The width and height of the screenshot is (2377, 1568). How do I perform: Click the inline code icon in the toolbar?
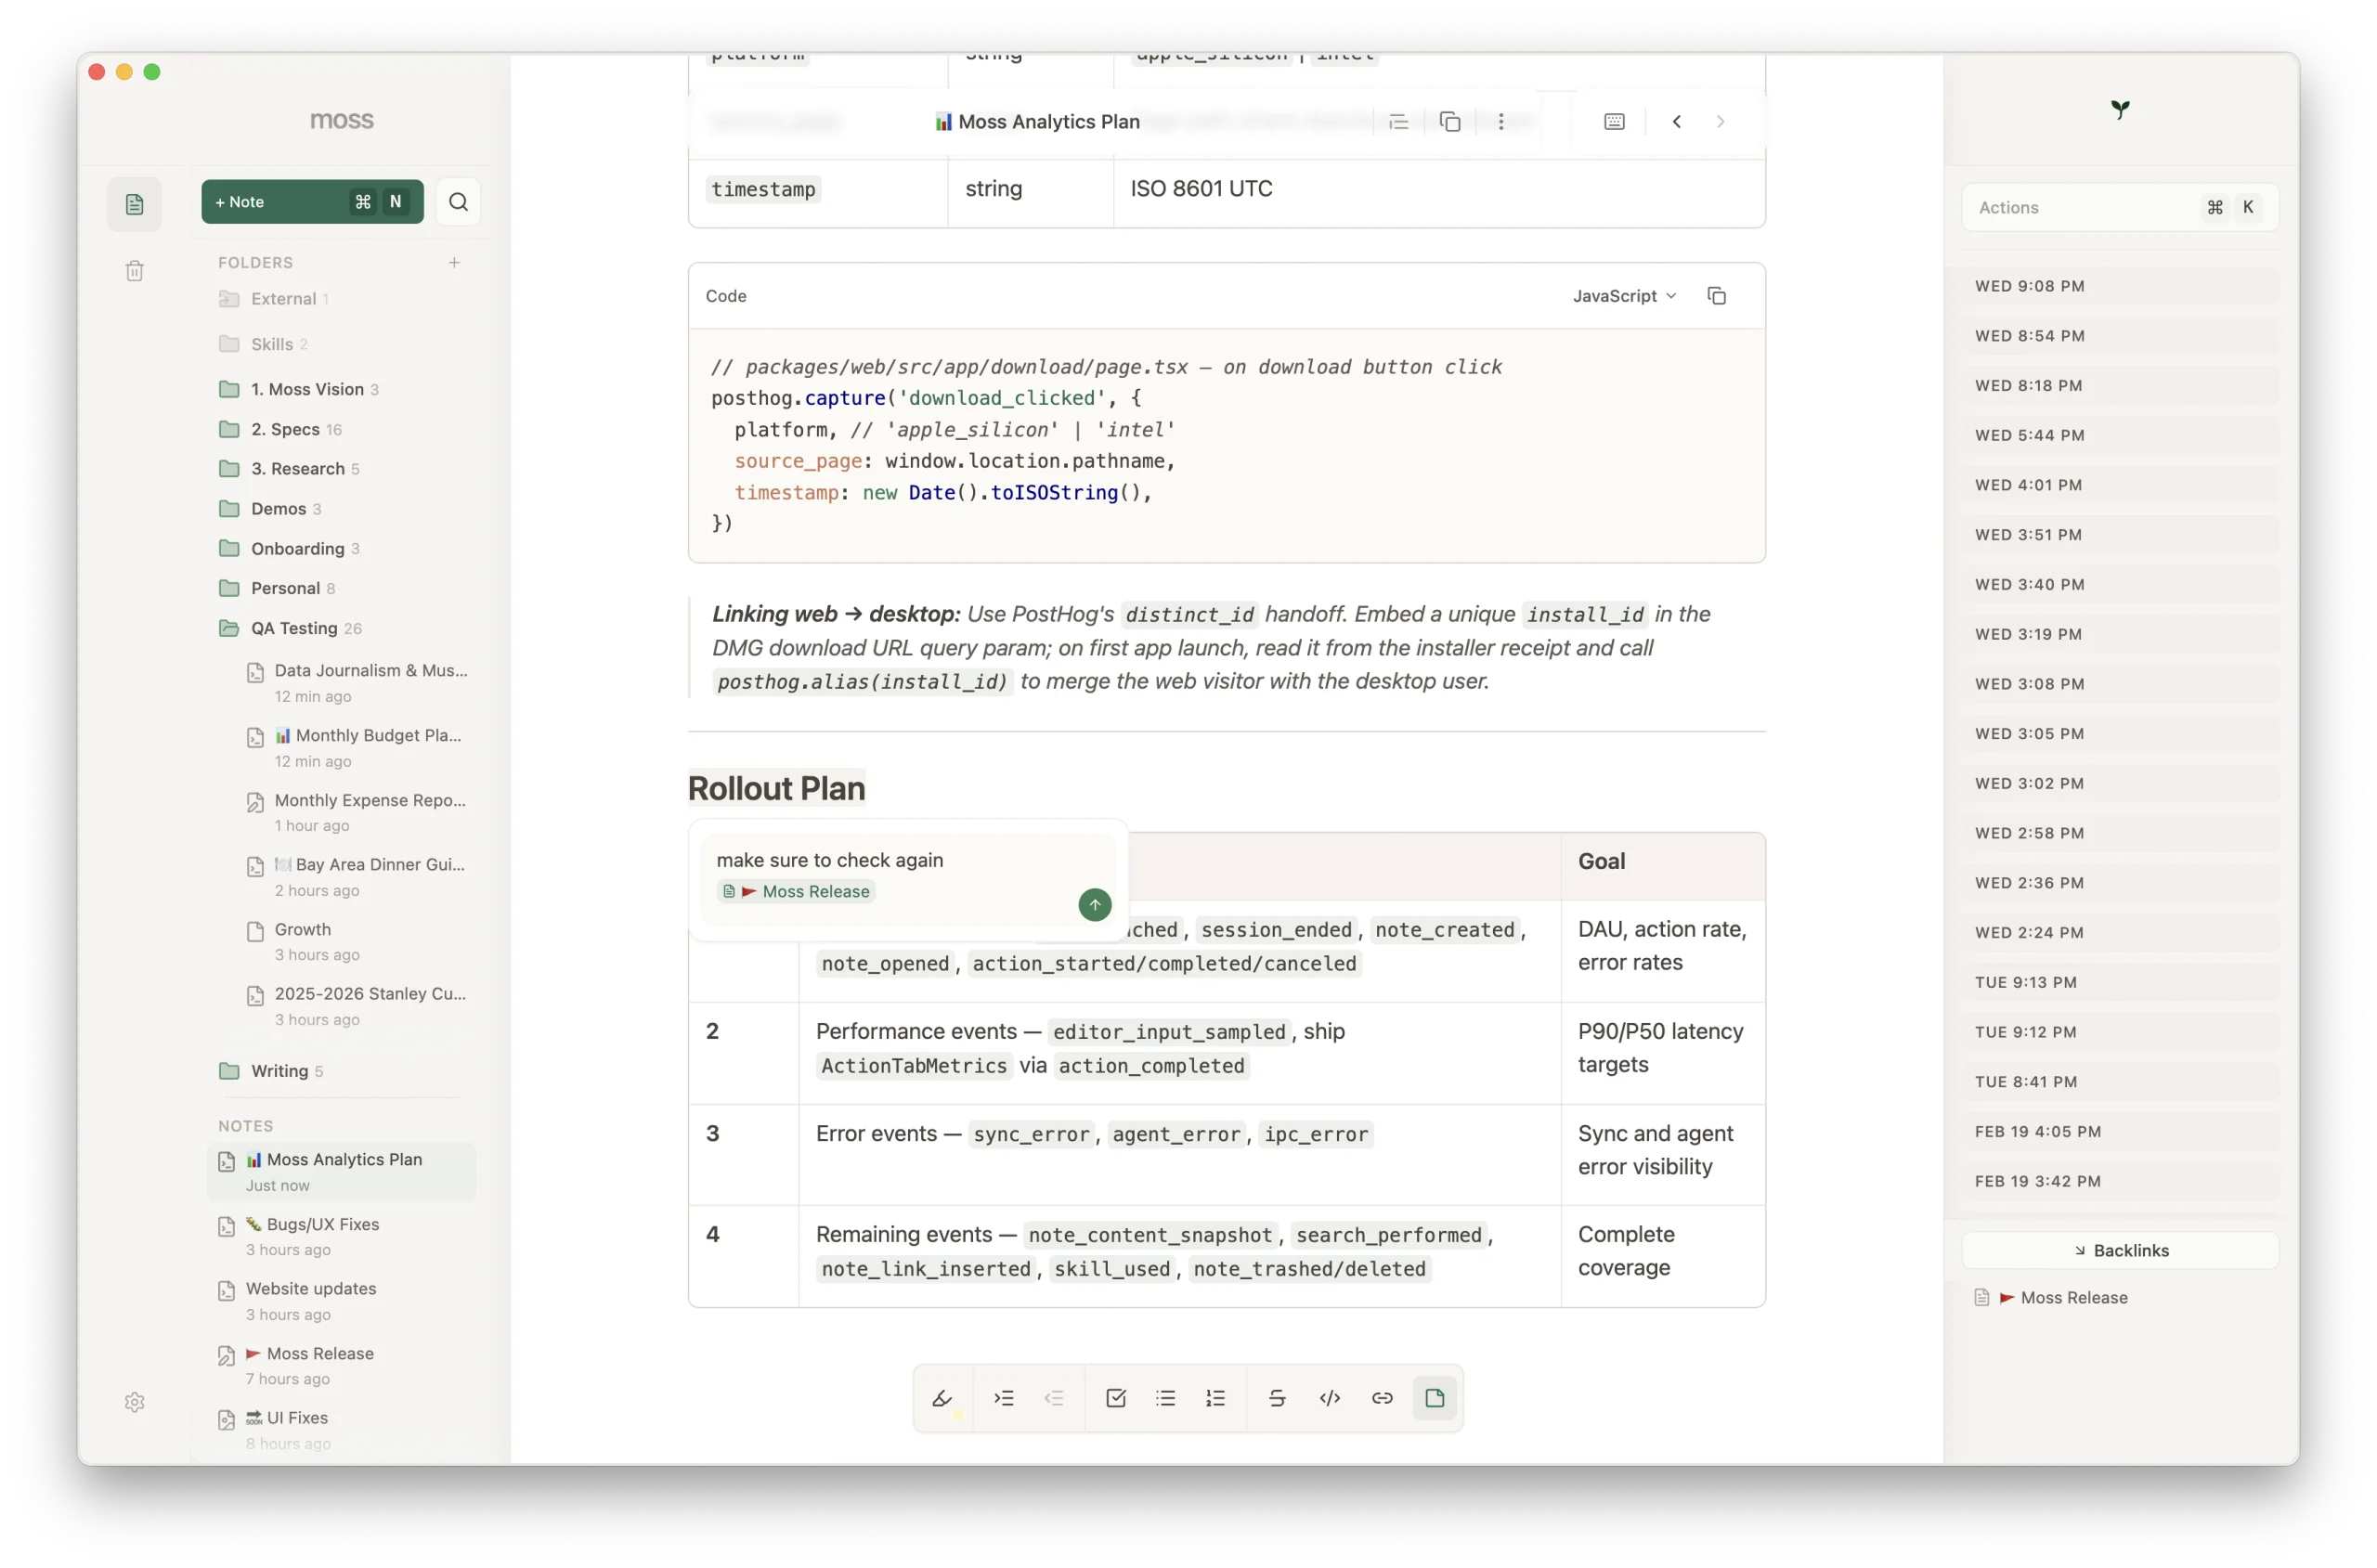click(x=1330, y=1398)
